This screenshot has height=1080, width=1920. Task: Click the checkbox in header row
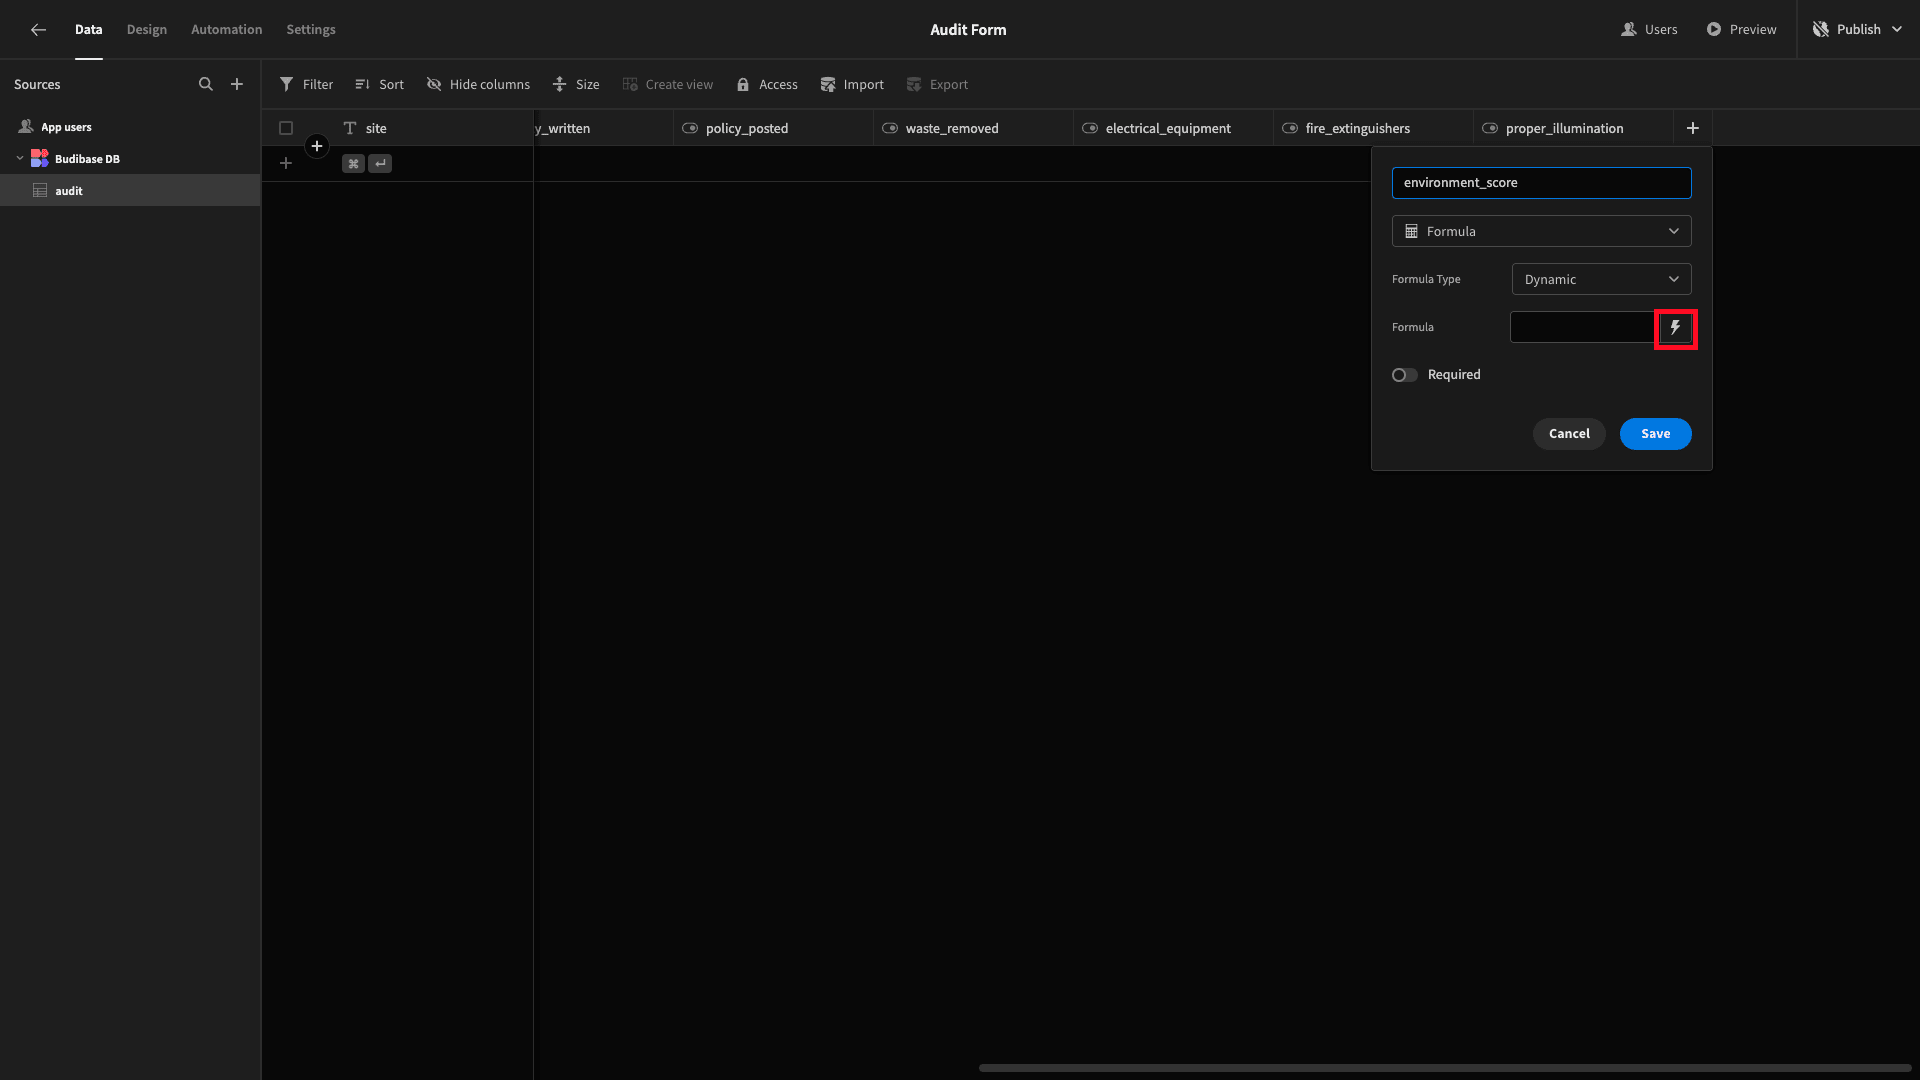click(x=285, y=128)
